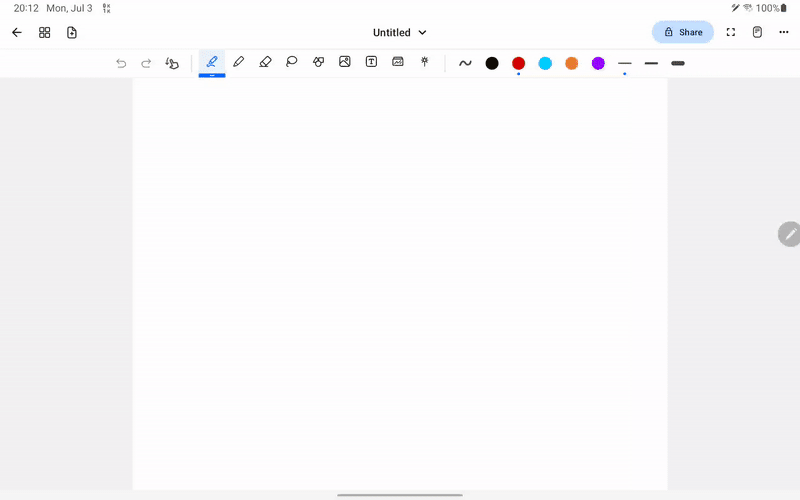Screen dimensions: 800x500
Task: Pick the black color swatch
Action: [492, 63]
